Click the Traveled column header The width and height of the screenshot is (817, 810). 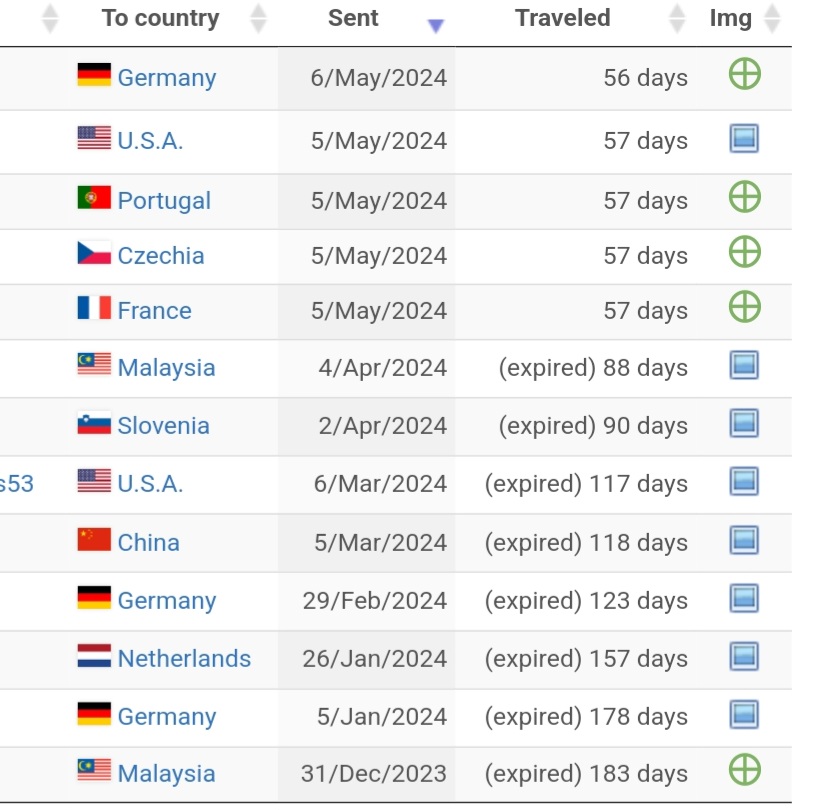click(563, 18)
